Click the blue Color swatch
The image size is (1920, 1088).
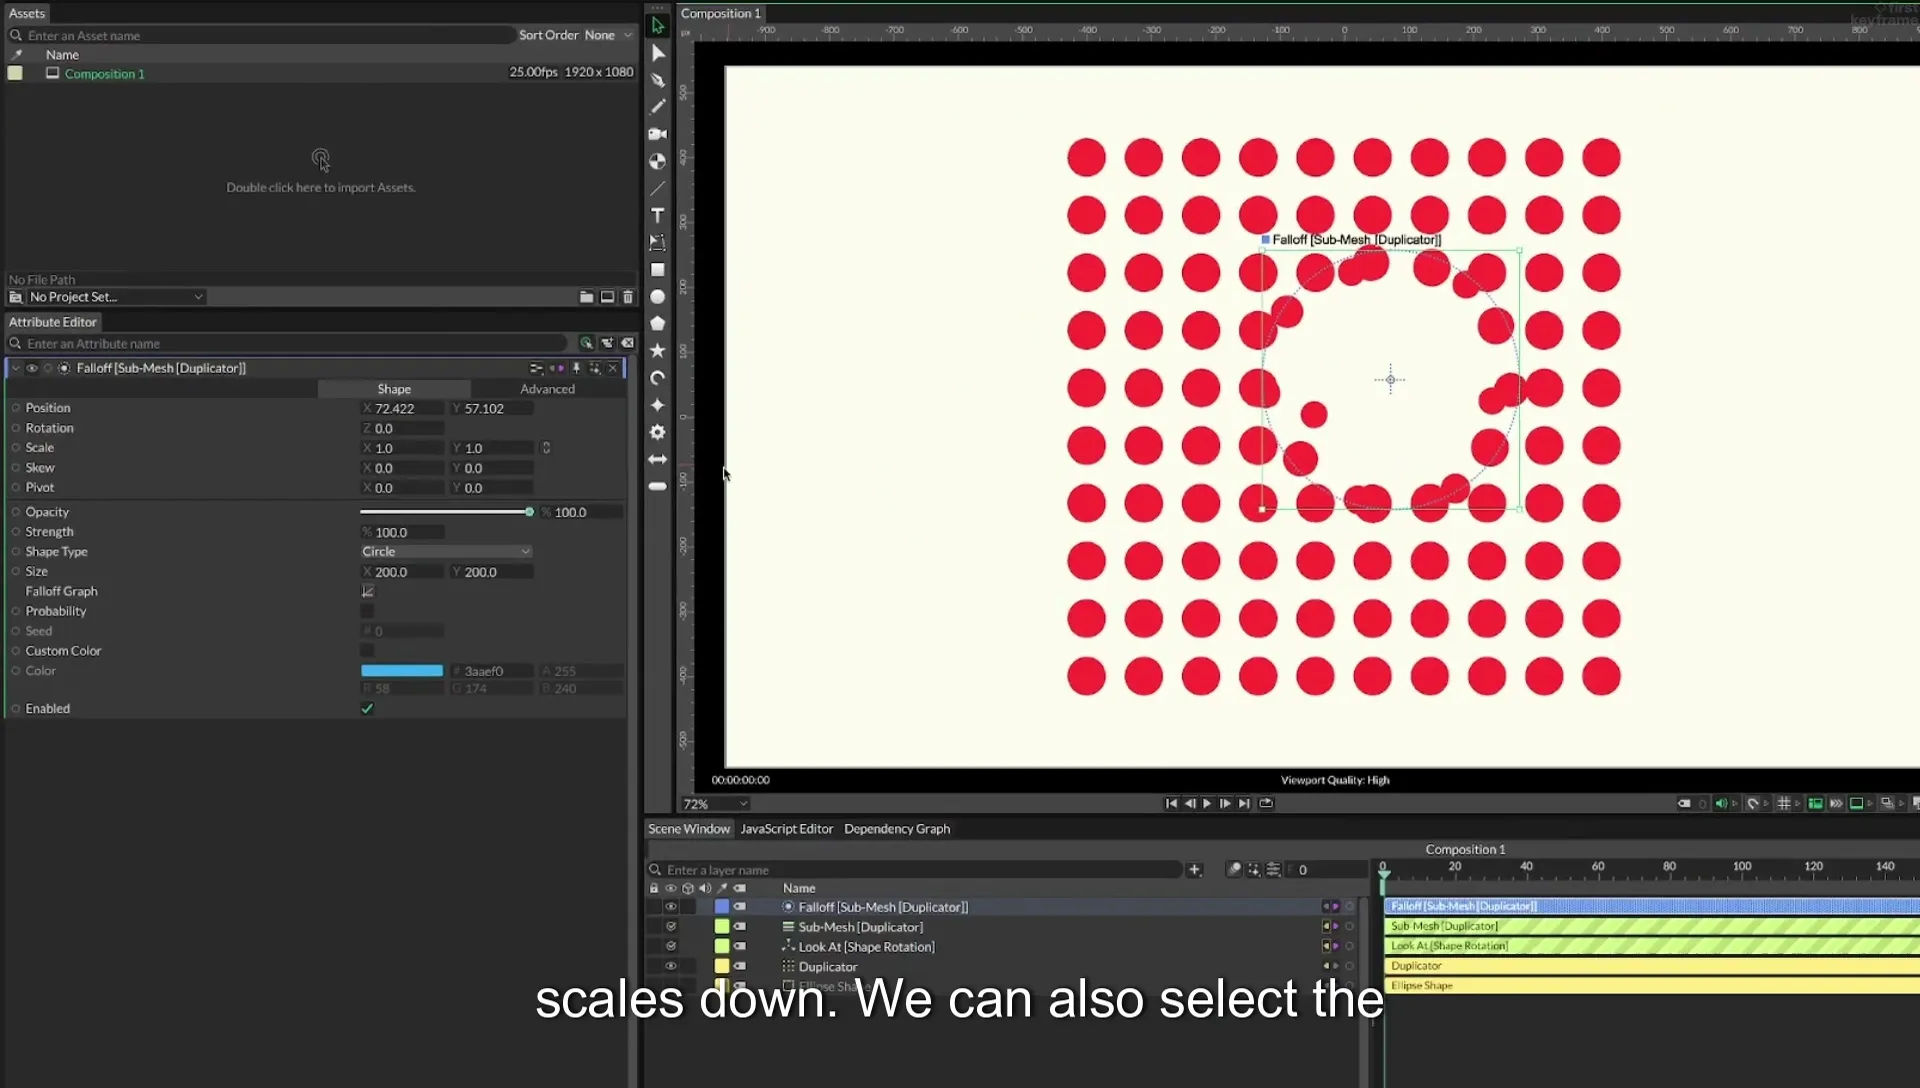click(402, 671)
